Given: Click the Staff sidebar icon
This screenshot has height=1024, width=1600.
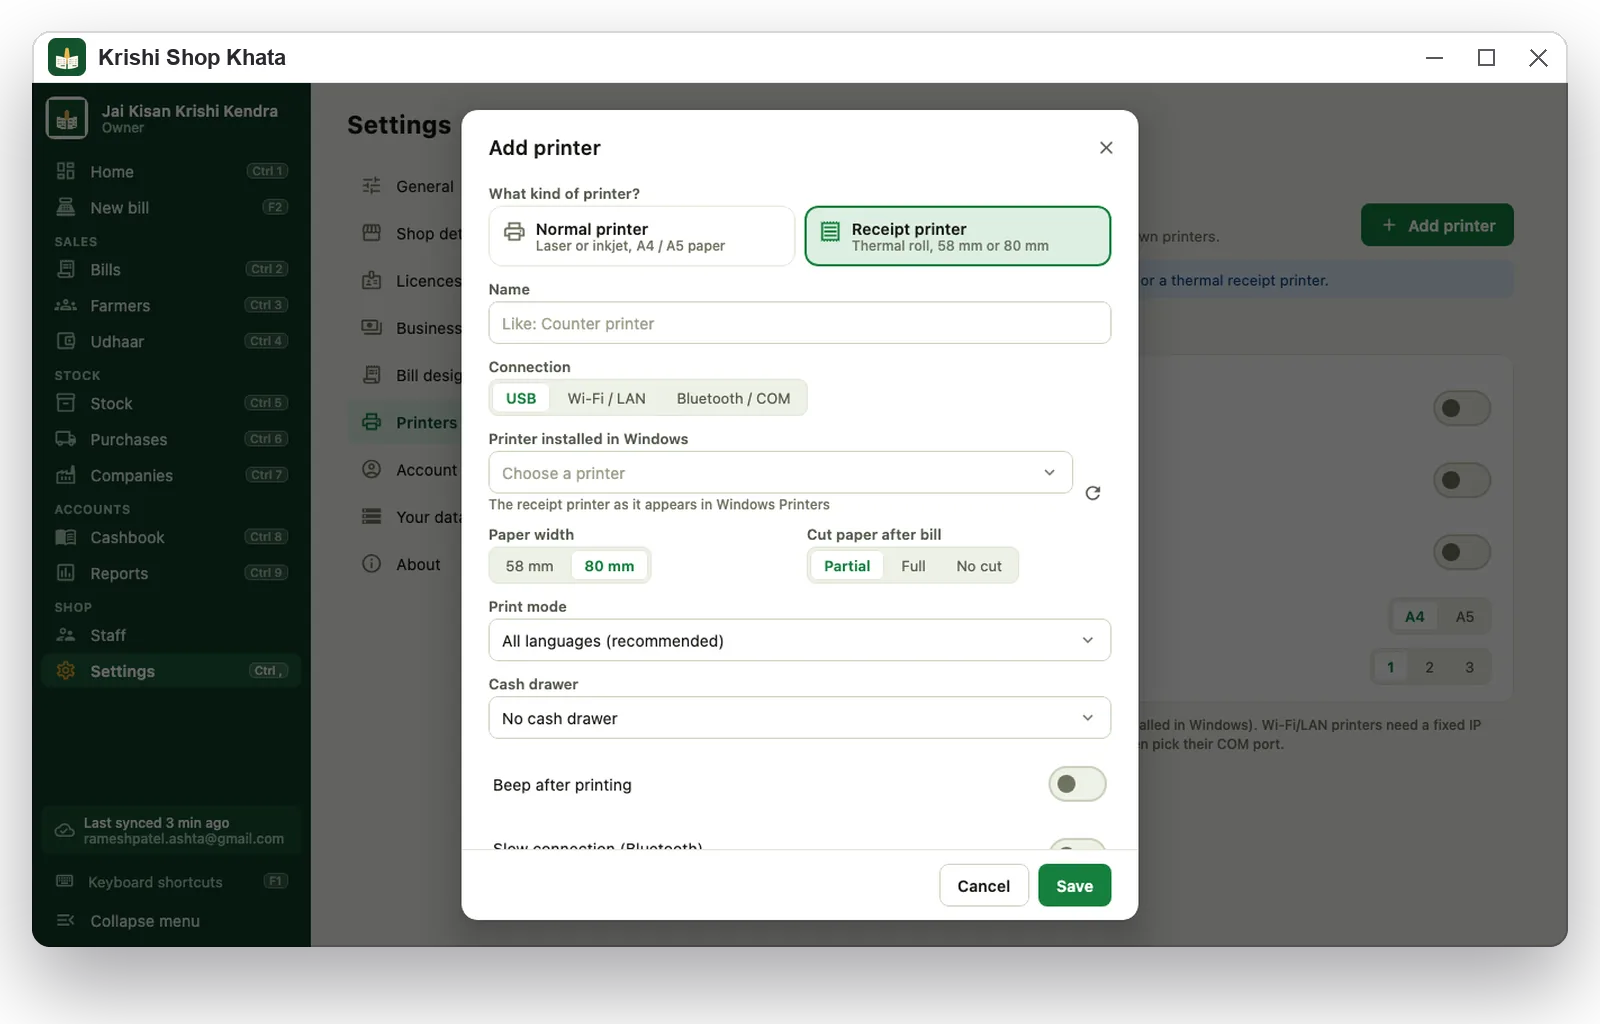Looking at the screenshot, I should point(66,635).
